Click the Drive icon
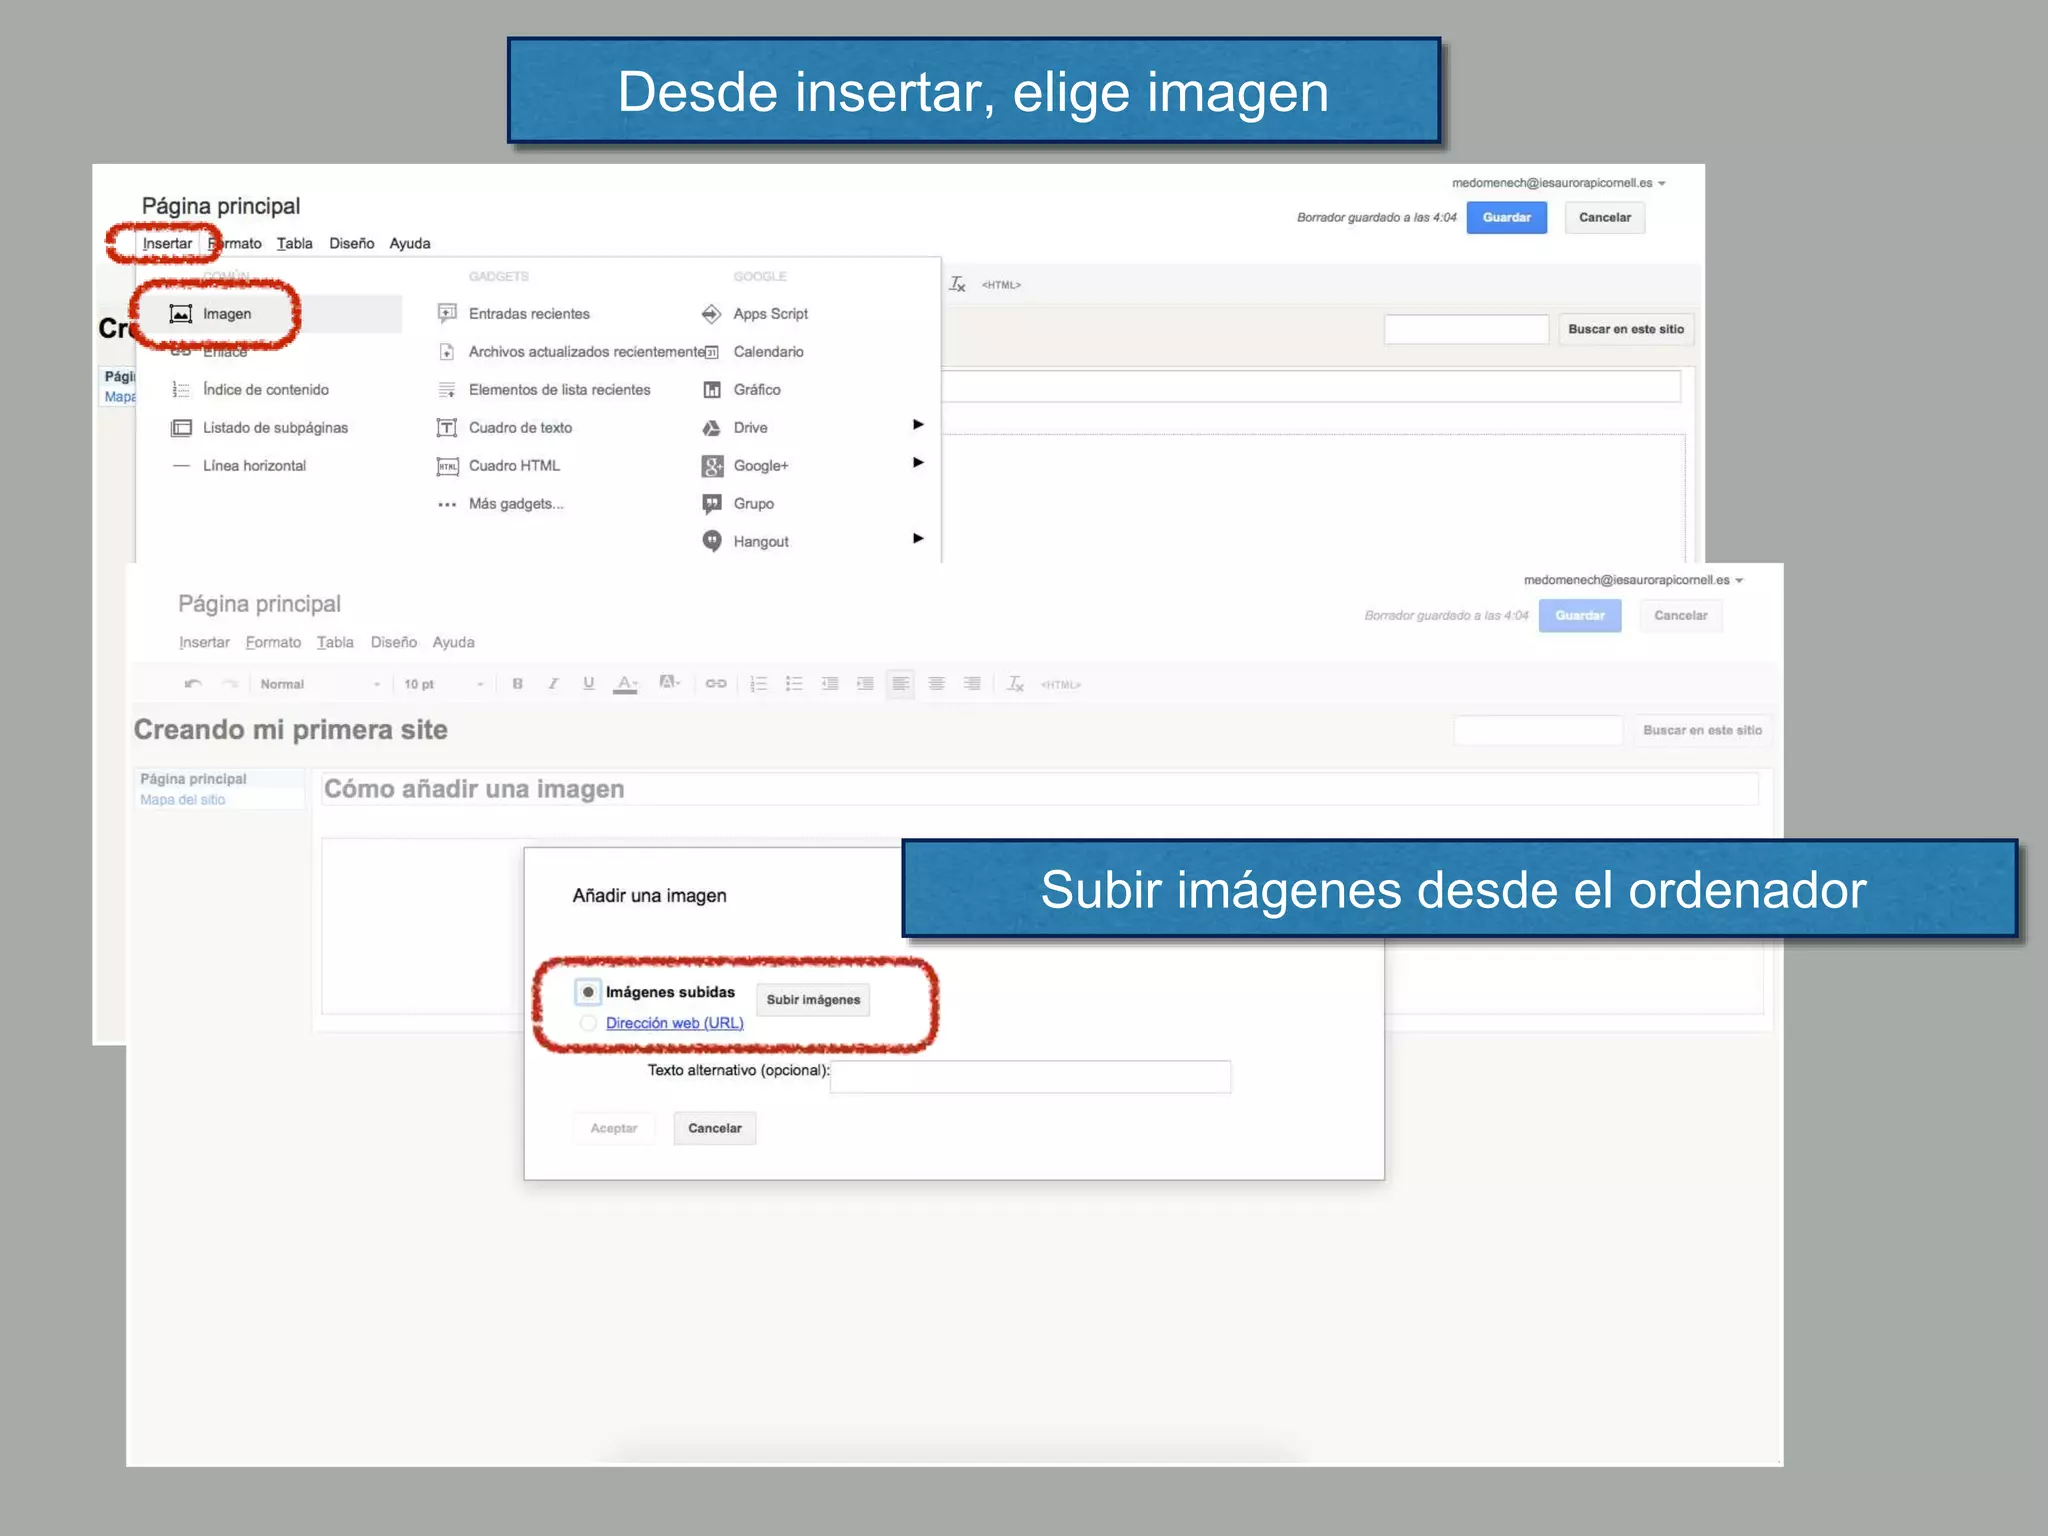The width and height of the screenshot is (2048, 1536). coord(711,428)
